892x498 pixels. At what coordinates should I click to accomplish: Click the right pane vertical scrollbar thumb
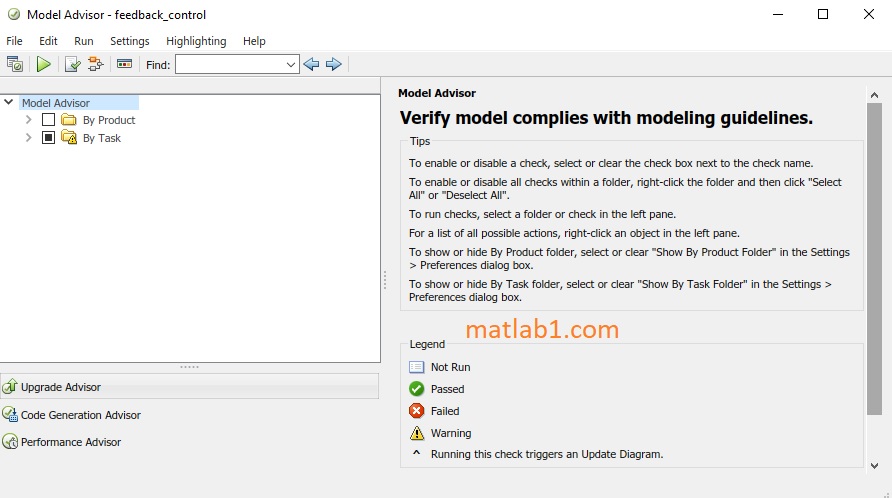pyautogui.click(x=874, y=259)
